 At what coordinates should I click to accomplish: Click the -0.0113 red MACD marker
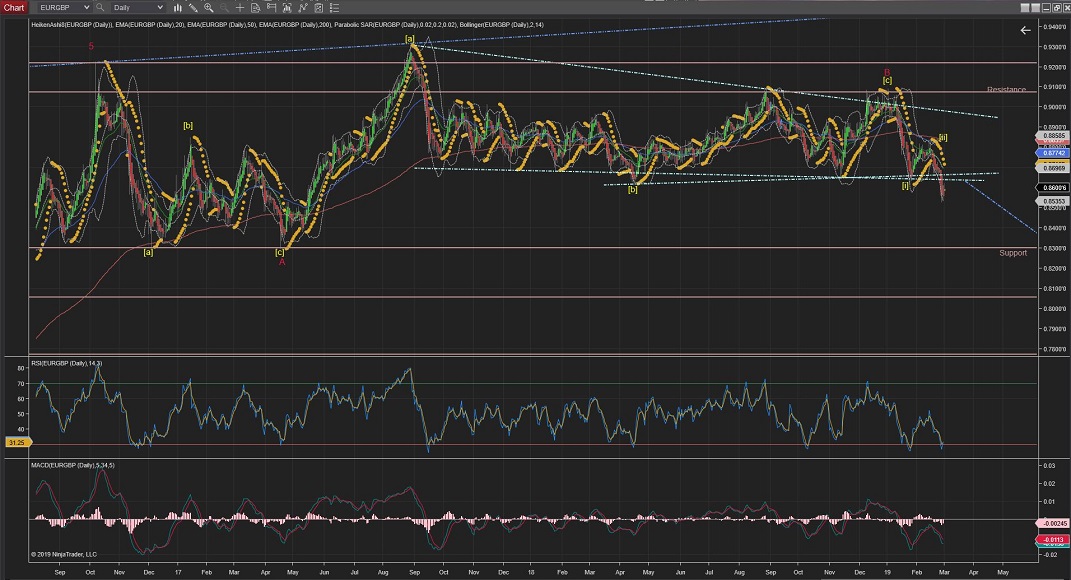click(1055, 540)
